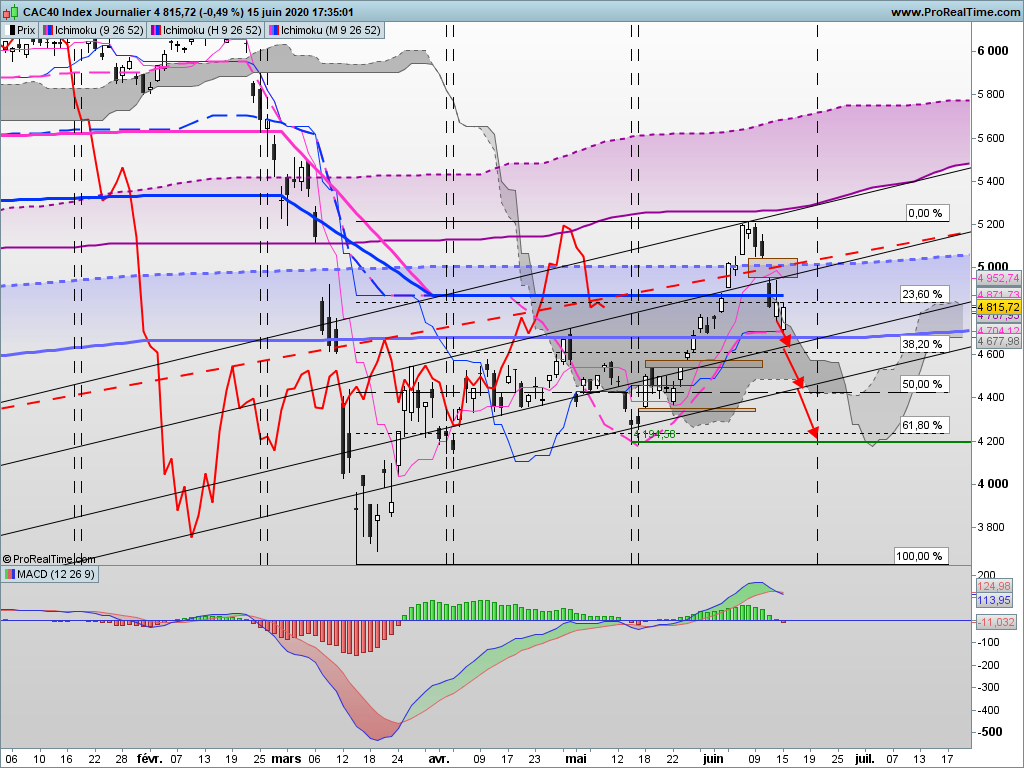The height and width of the screenshot is (768, 1024).
Task: Click the candlestick icon beside CAC40 title
Action: (x=10, y=12)
